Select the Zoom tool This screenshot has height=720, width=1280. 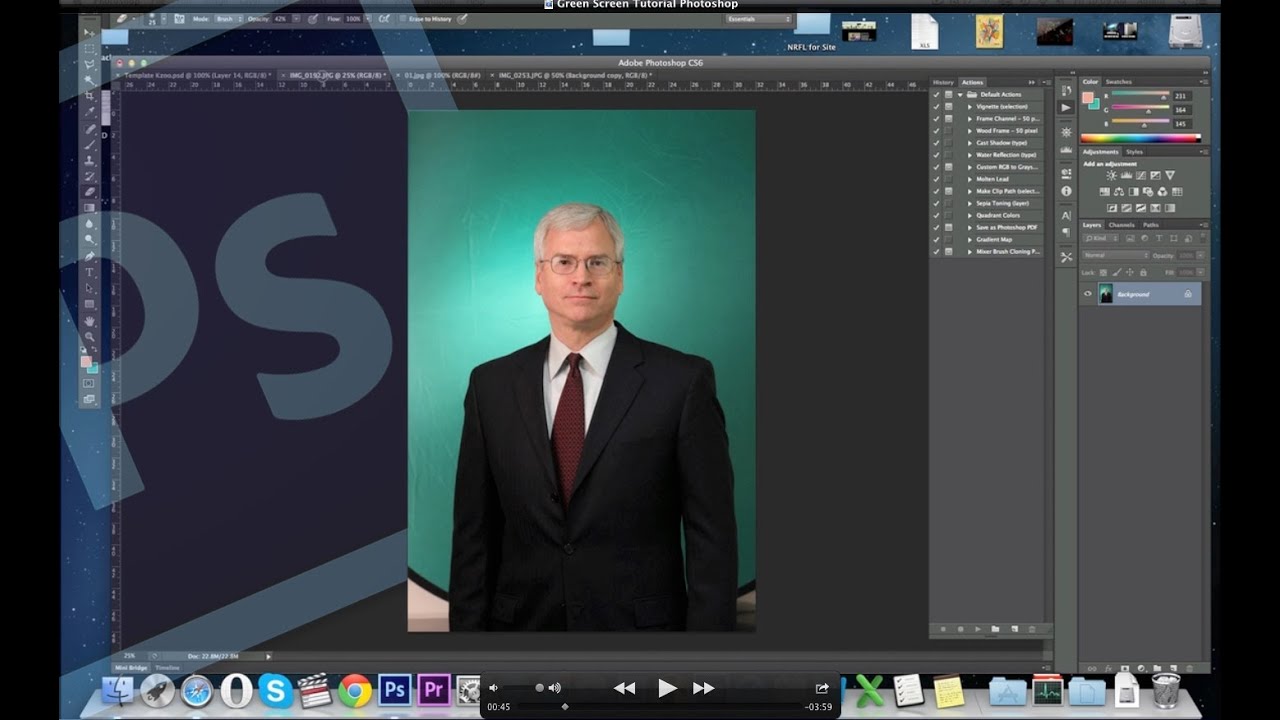click(x=90, y=337)
